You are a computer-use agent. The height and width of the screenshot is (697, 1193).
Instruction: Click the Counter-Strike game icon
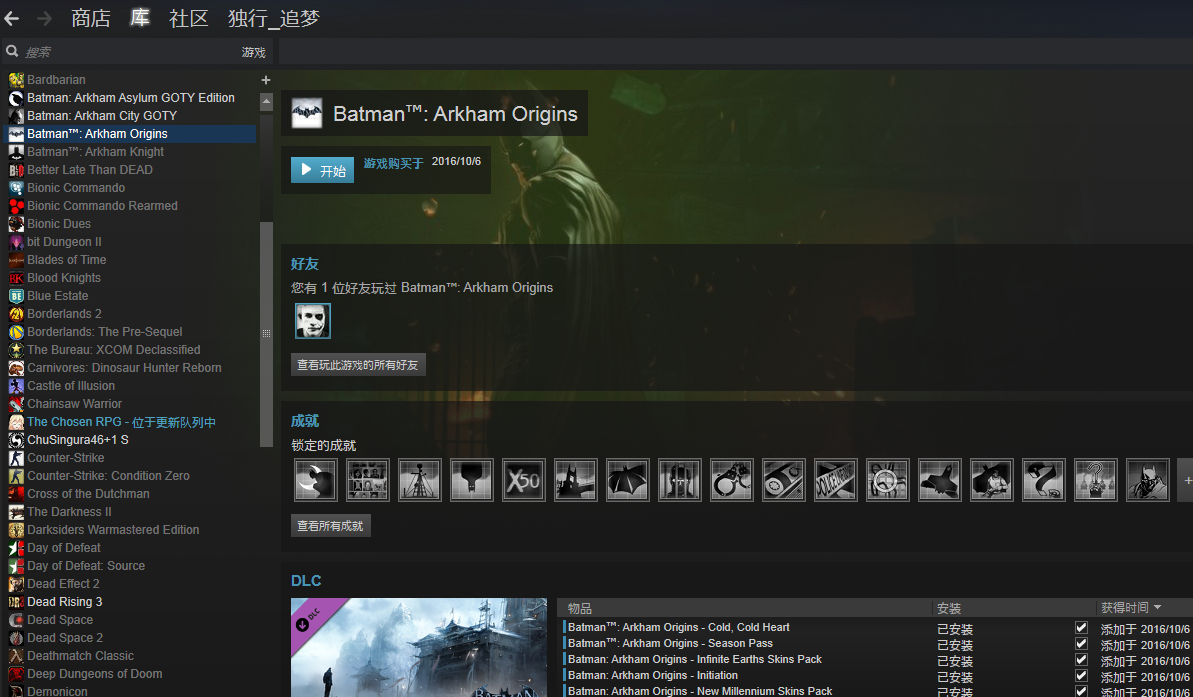16,458
